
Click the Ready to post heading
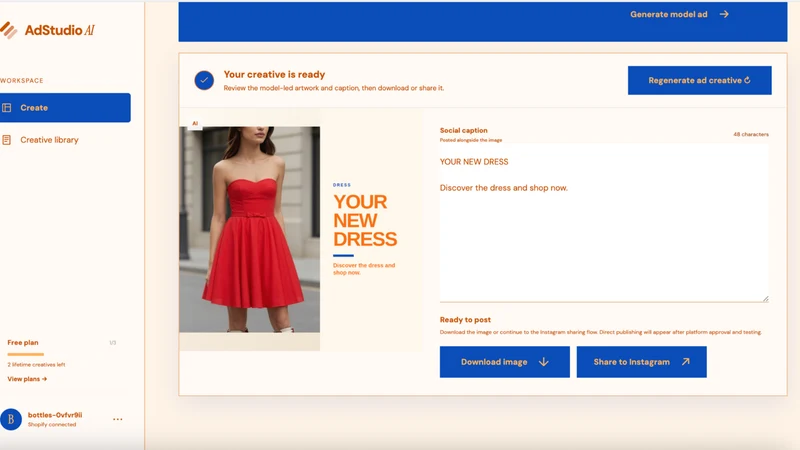[x=465, y=320]
